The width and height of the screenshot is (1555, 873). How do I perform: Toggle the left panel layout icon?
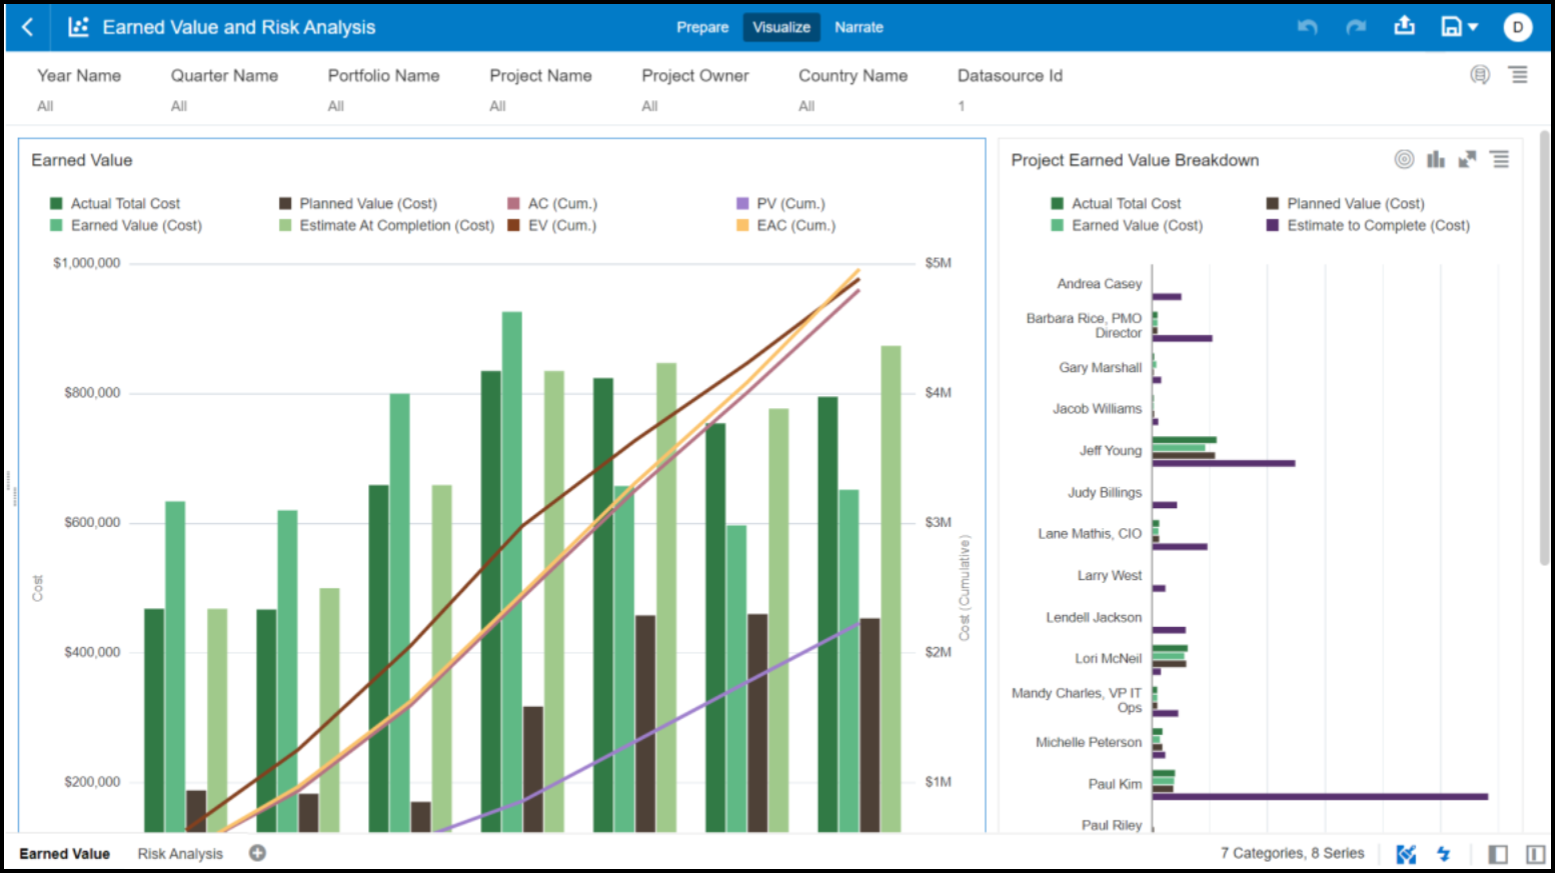pyautogui.click(x=1498, y=854)
